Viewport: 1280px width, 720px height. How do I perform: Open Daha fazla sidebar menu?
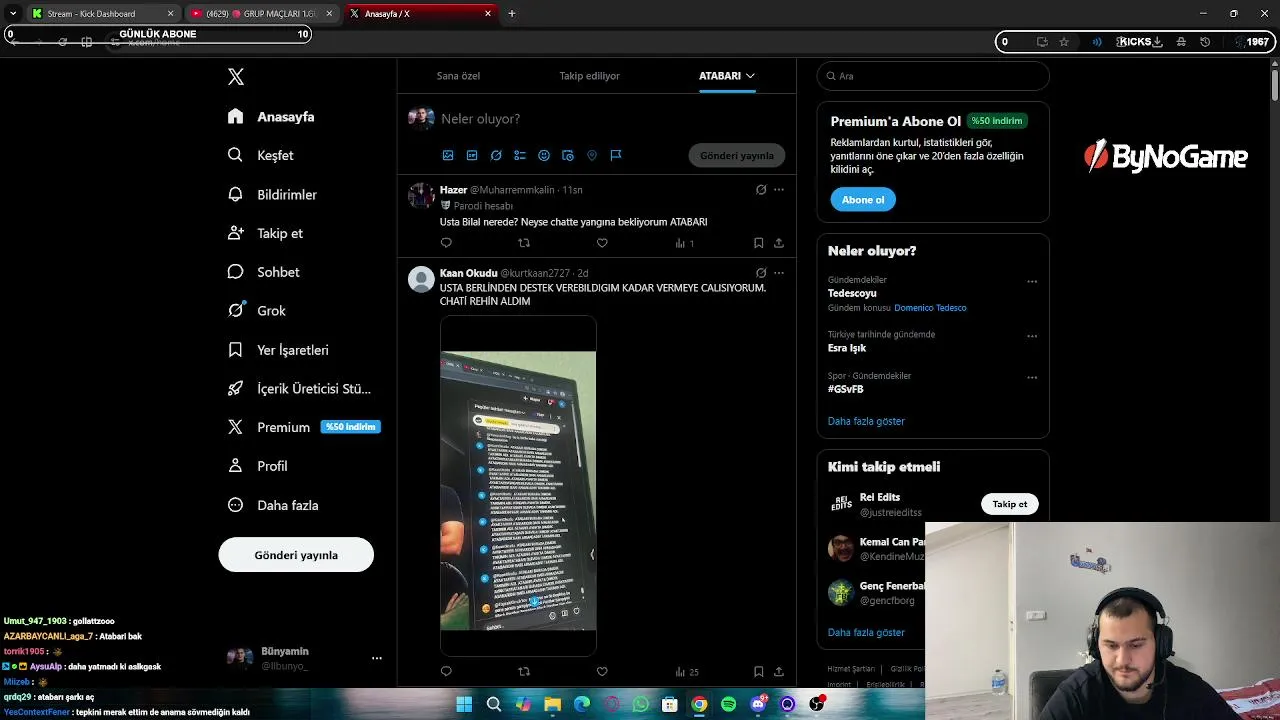point(273,505)
